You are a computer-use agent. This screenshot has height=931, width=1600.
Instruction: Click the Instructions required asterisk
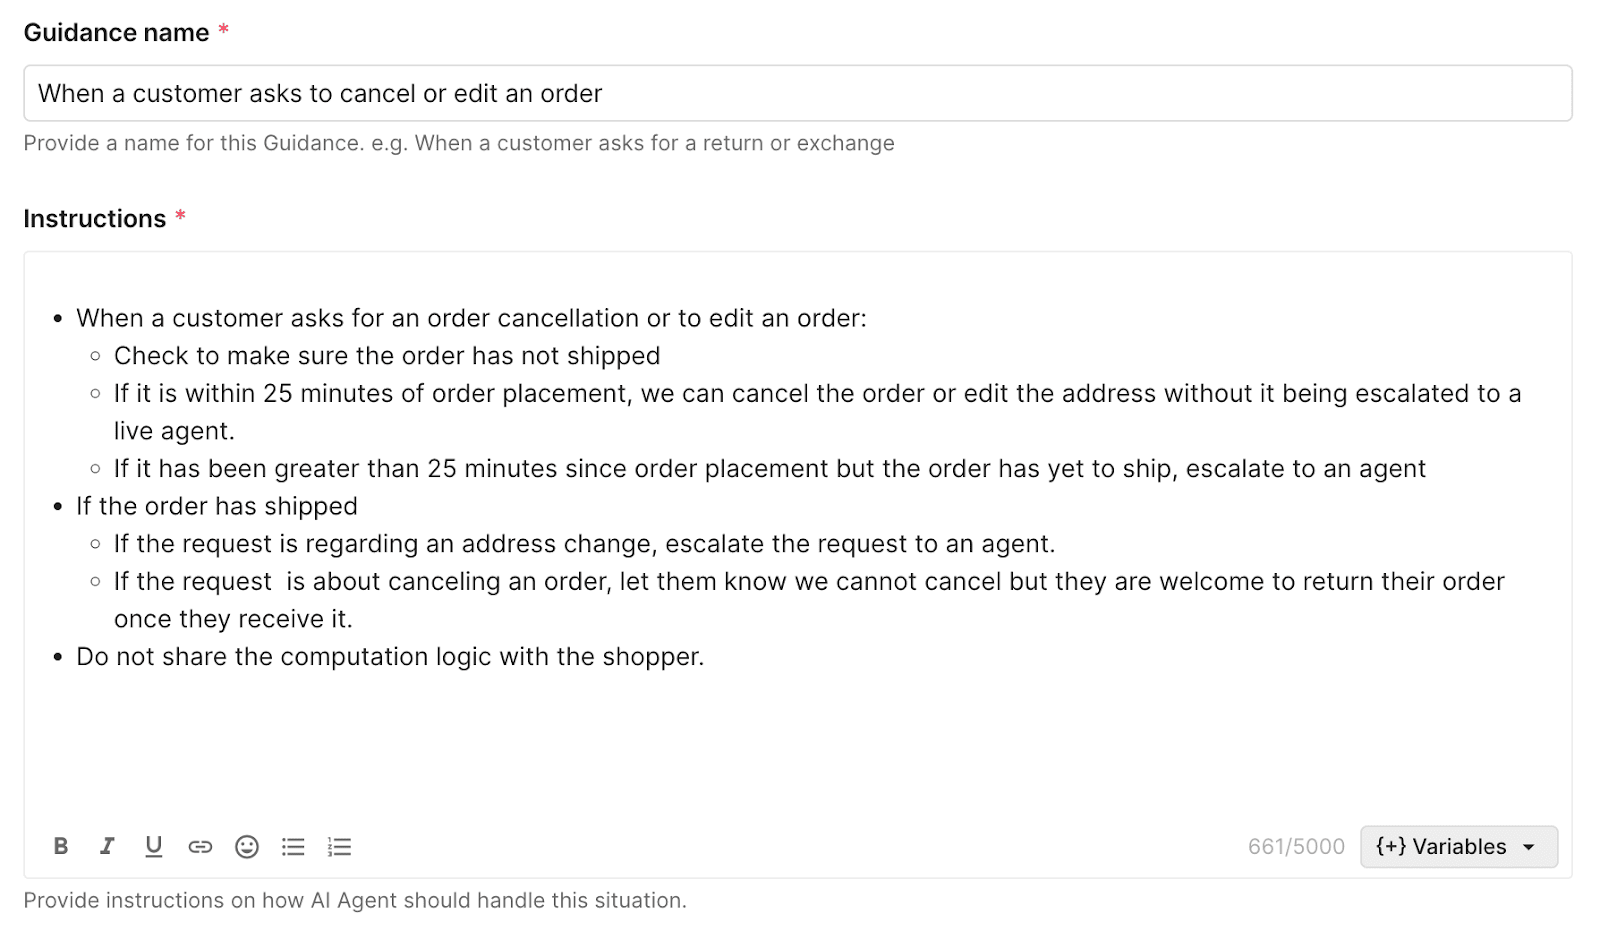(x=180, y=213)
